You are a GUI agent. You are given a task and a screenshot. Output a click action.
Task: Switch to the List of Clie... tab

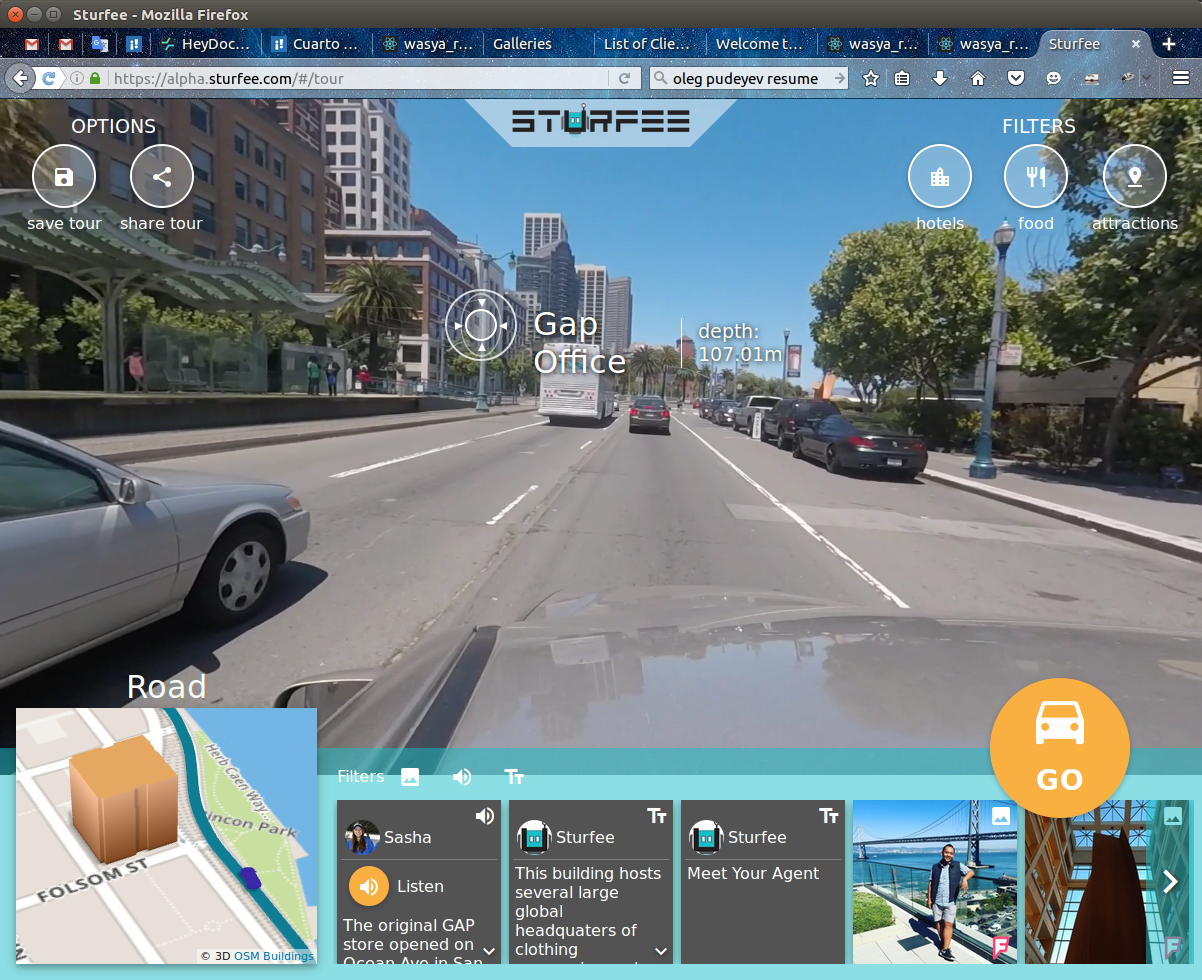click(x=647, y=44)
